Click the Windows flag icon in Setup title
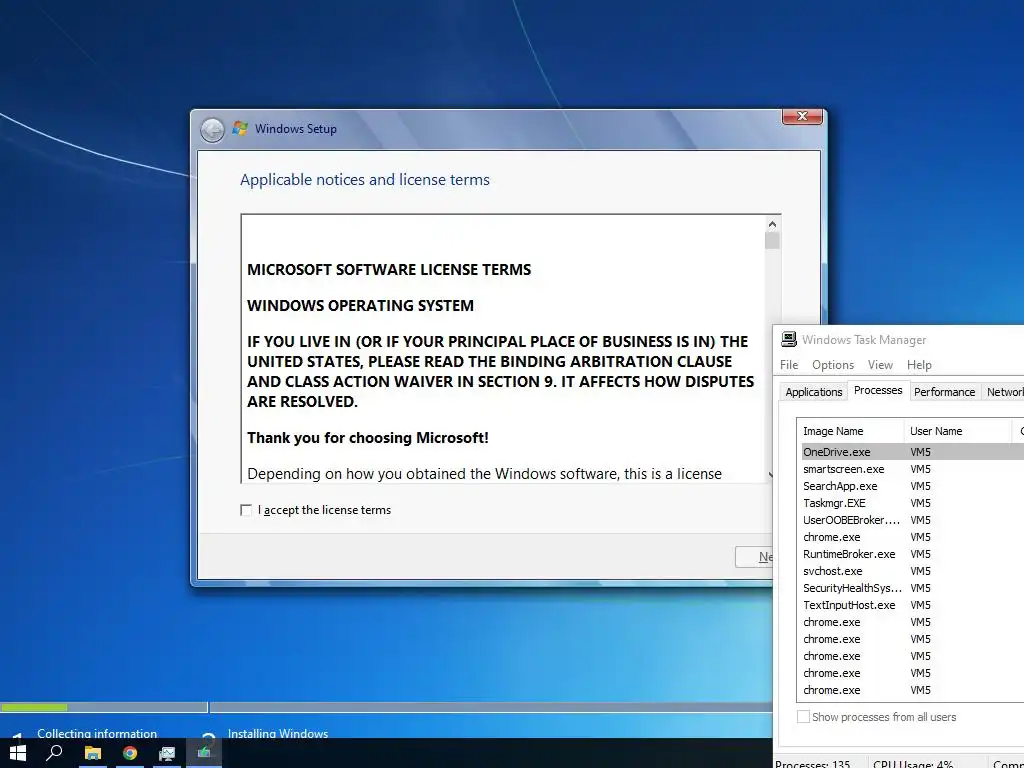 point(240,129)
